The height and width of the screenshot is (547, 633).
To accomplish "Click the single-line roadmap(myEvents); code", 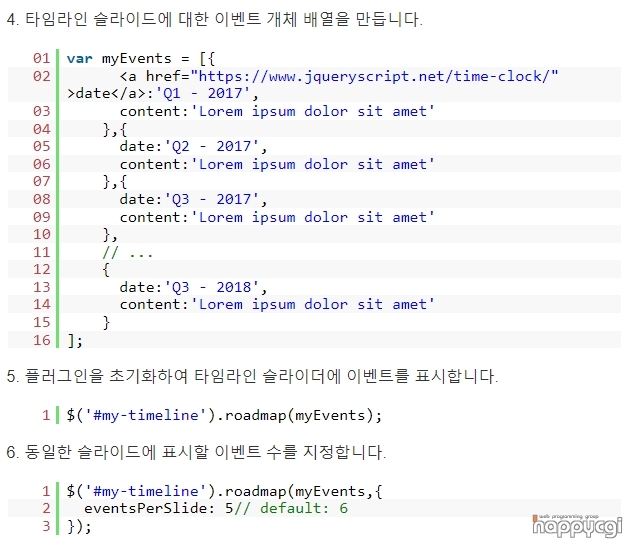I will tap(224, 415).
